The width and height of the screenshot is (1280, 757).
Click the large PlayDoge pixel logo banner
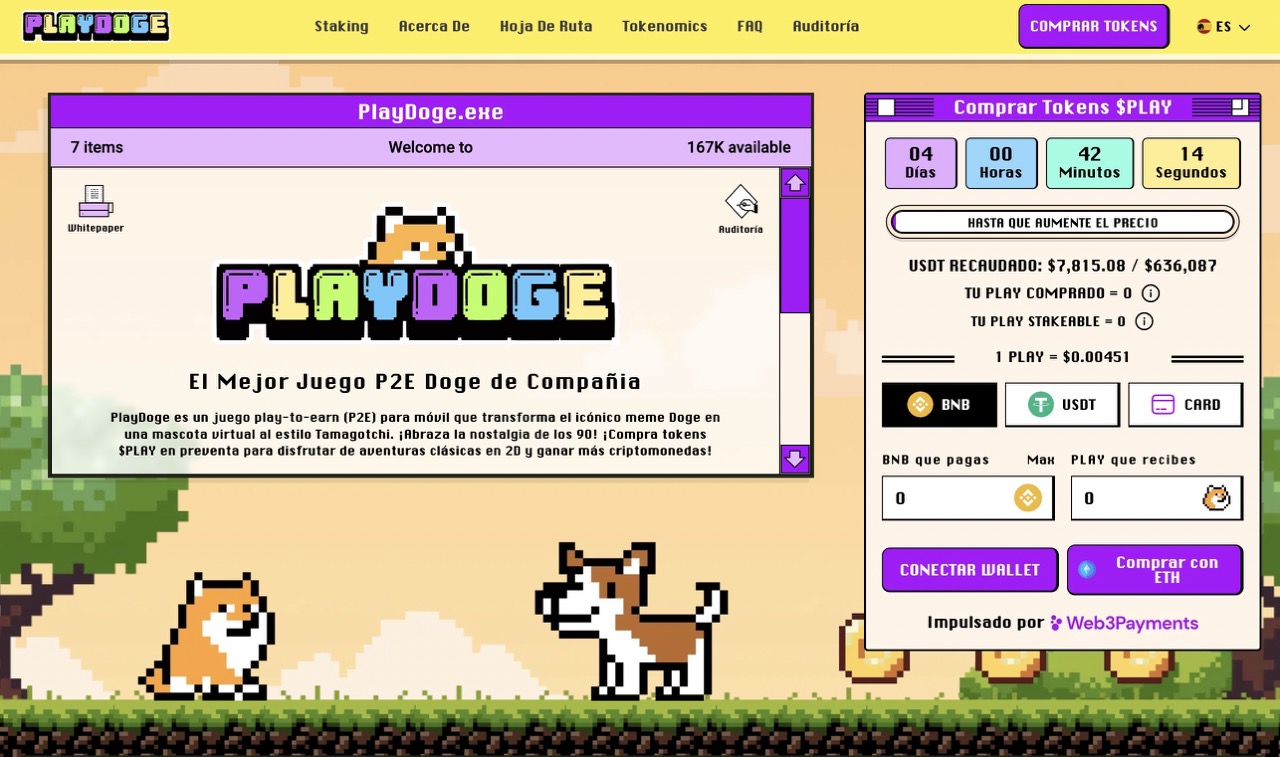pyautogui.click(x=416, y=273)
